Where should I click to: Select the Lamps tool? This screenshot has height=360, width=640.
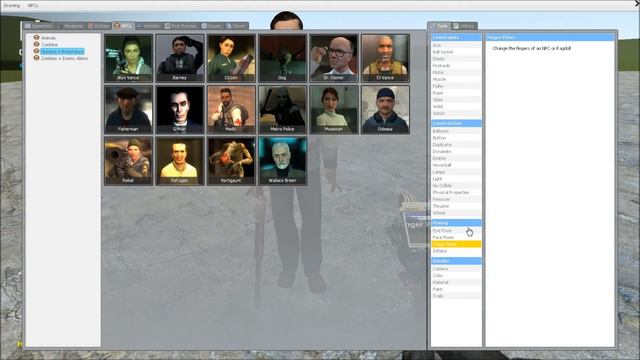click(x=456, y=172)
